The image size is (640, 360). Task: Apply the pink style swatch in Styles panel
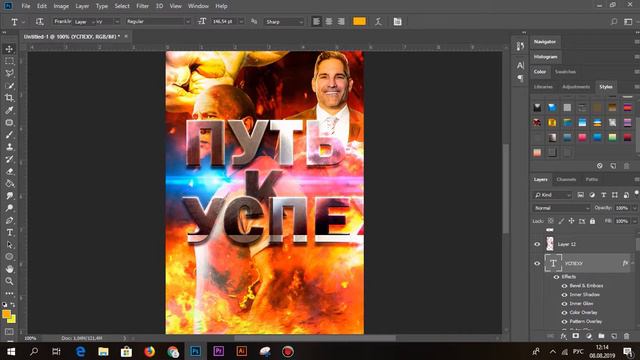click(582, 138)
